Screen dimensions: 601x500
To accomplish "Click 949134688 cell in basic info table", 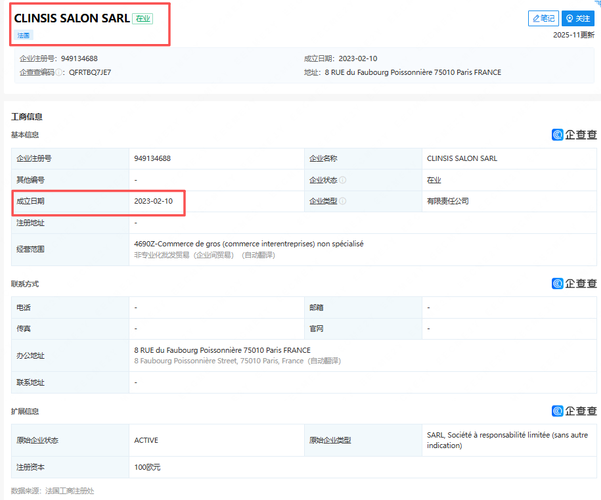I will (153, 158).
